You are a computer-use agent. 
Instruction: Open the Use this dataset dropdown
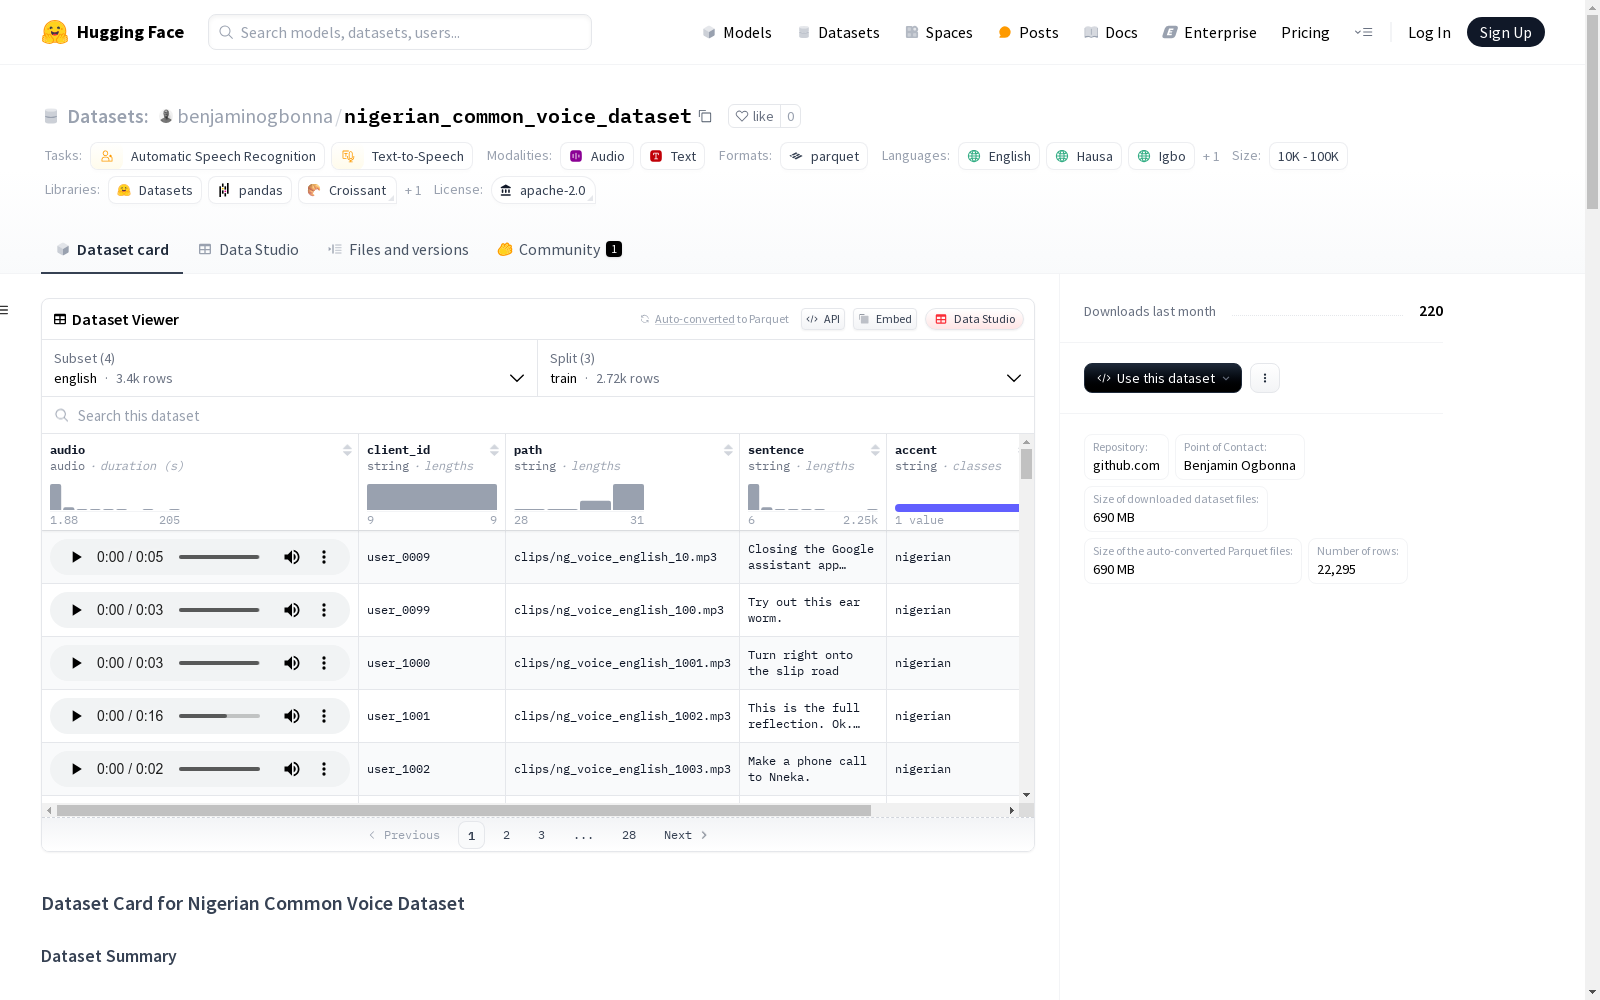[x=1163, y=378]
